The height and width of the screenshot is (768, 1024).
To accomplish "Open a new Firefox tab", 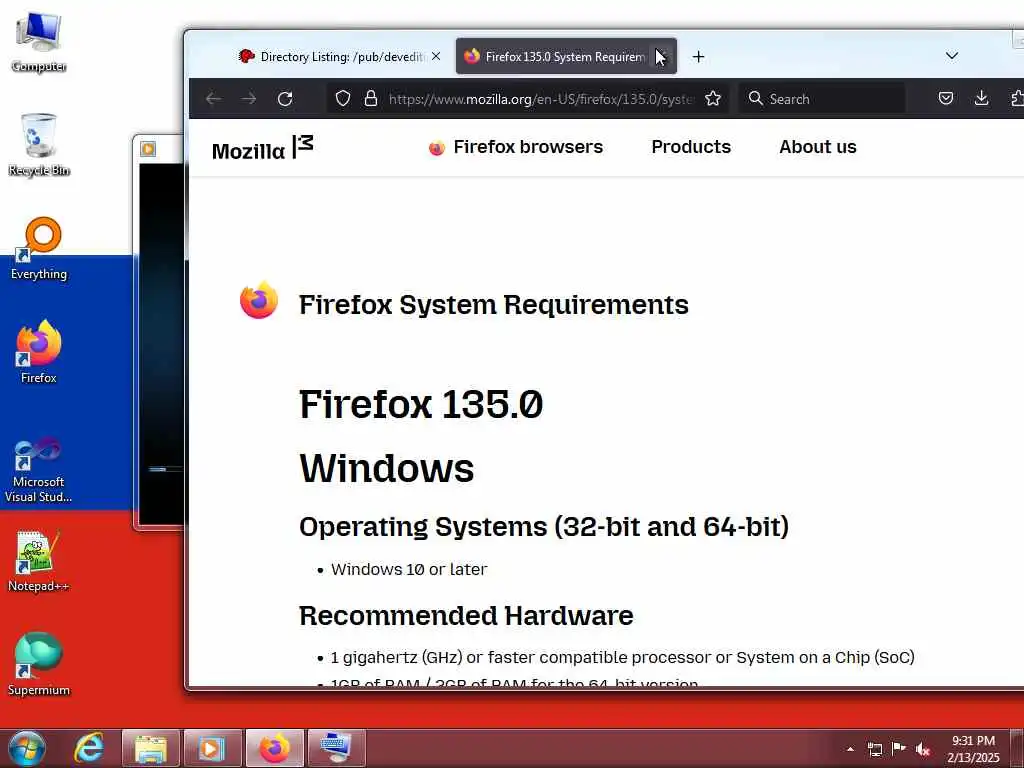I will 698,57.
